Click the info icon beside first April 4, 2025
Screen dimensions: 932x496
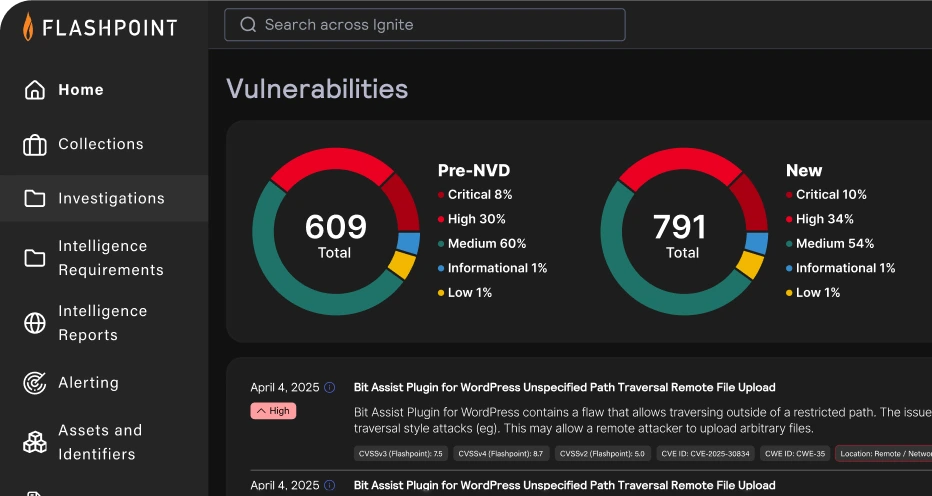329,388
